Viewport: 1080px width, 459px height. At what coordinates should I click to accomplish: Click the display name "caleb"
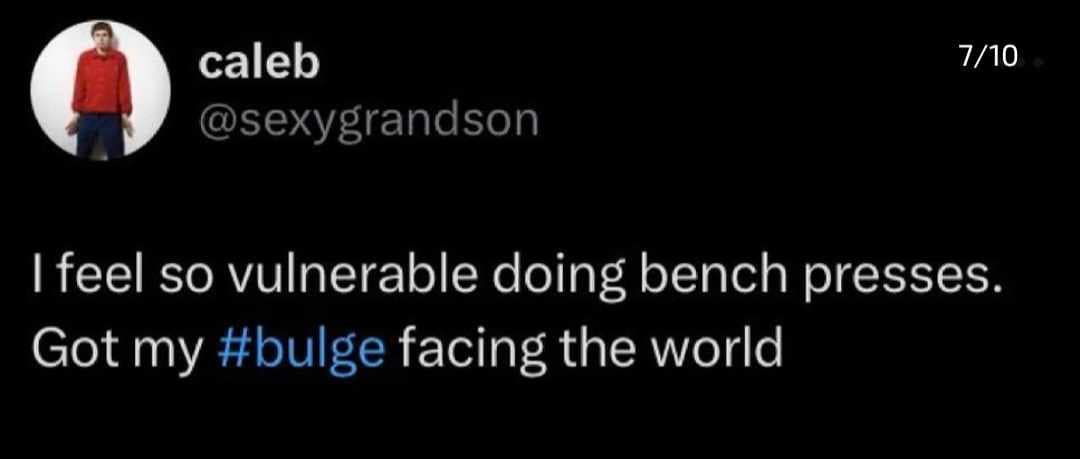pos(259,64)
